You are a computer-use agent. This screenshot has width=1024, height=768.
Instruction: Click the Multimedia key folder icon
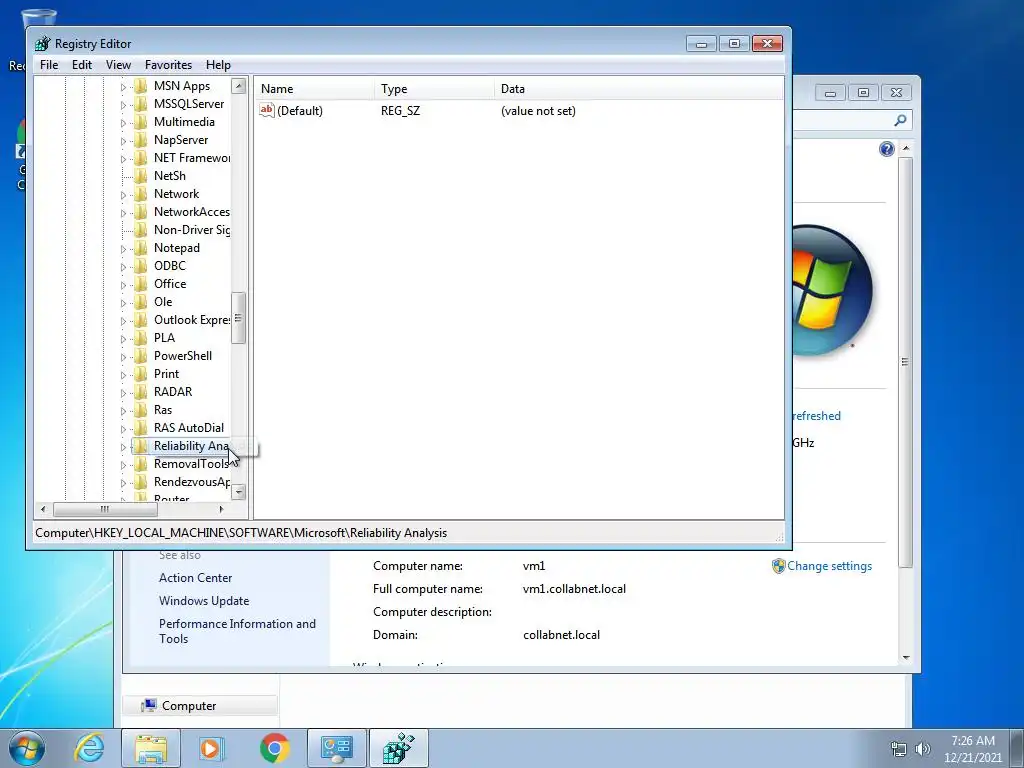click(140, 121)
